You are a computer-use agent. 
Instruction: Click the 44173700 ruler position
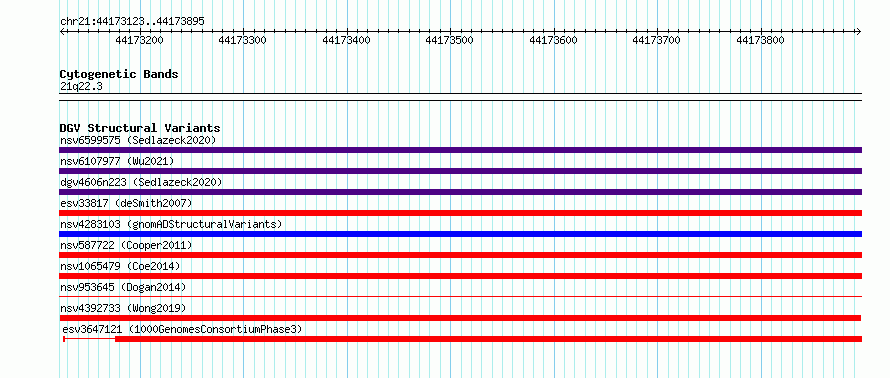pos(657,40)
